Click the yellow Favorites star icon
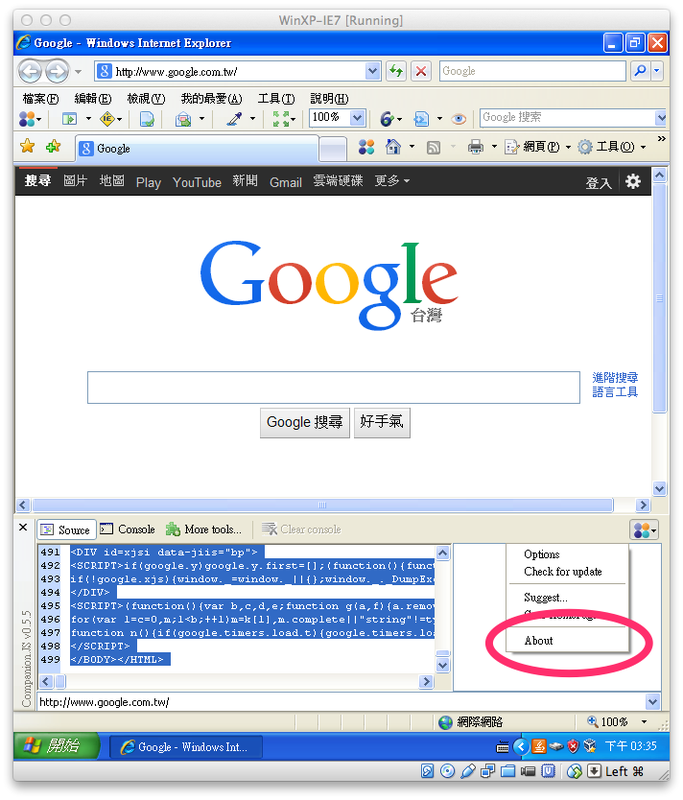 coord(28,147)
